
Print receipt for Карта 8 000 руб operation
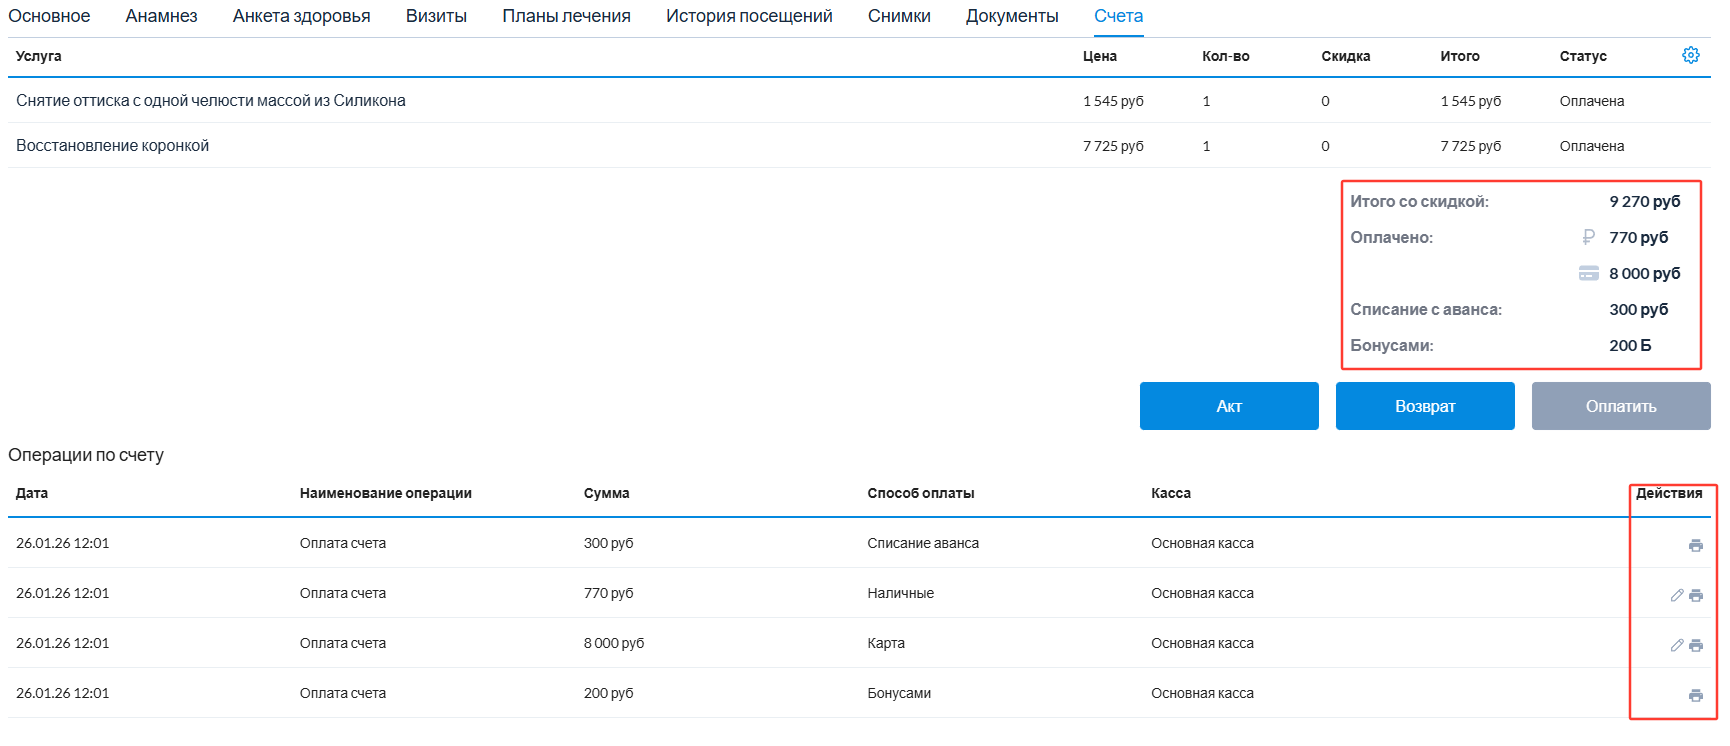pyautogui.click(x=1696, y=645)
